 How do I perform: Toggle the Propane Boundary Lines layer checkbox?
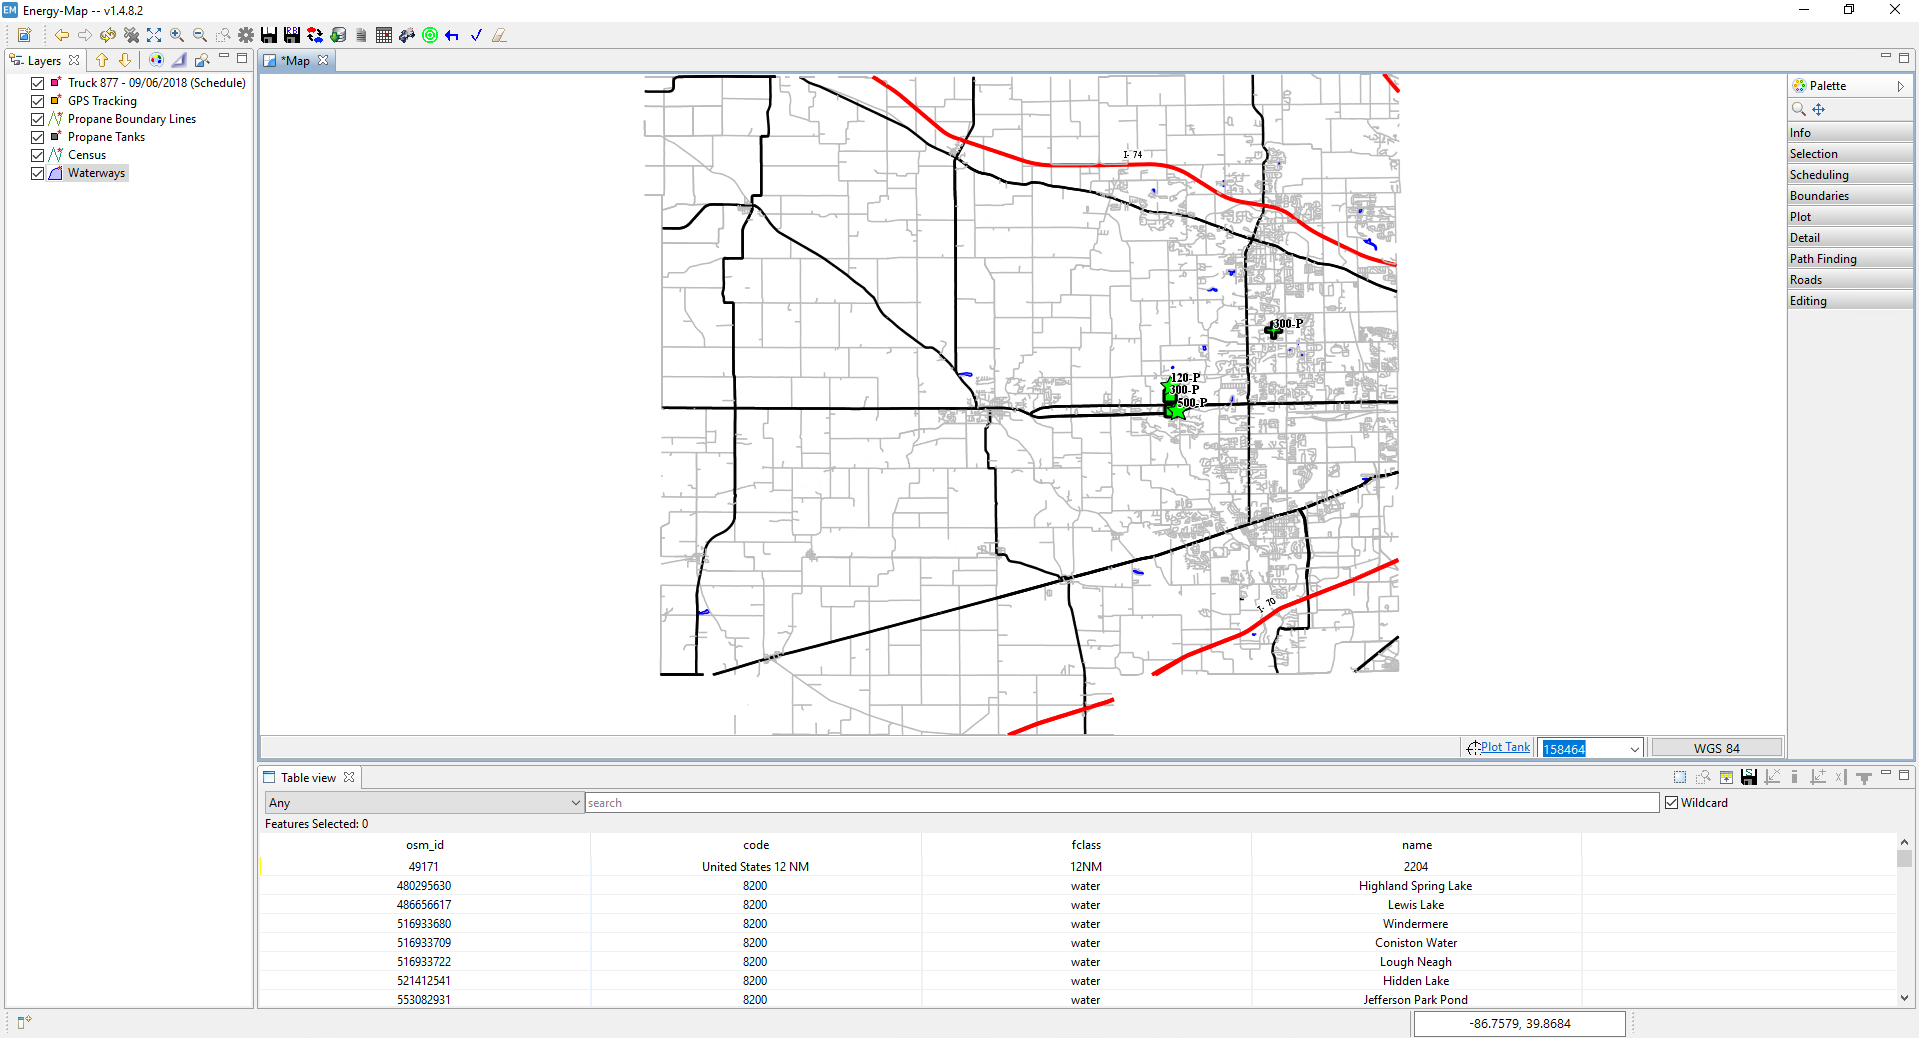(38, 119)
